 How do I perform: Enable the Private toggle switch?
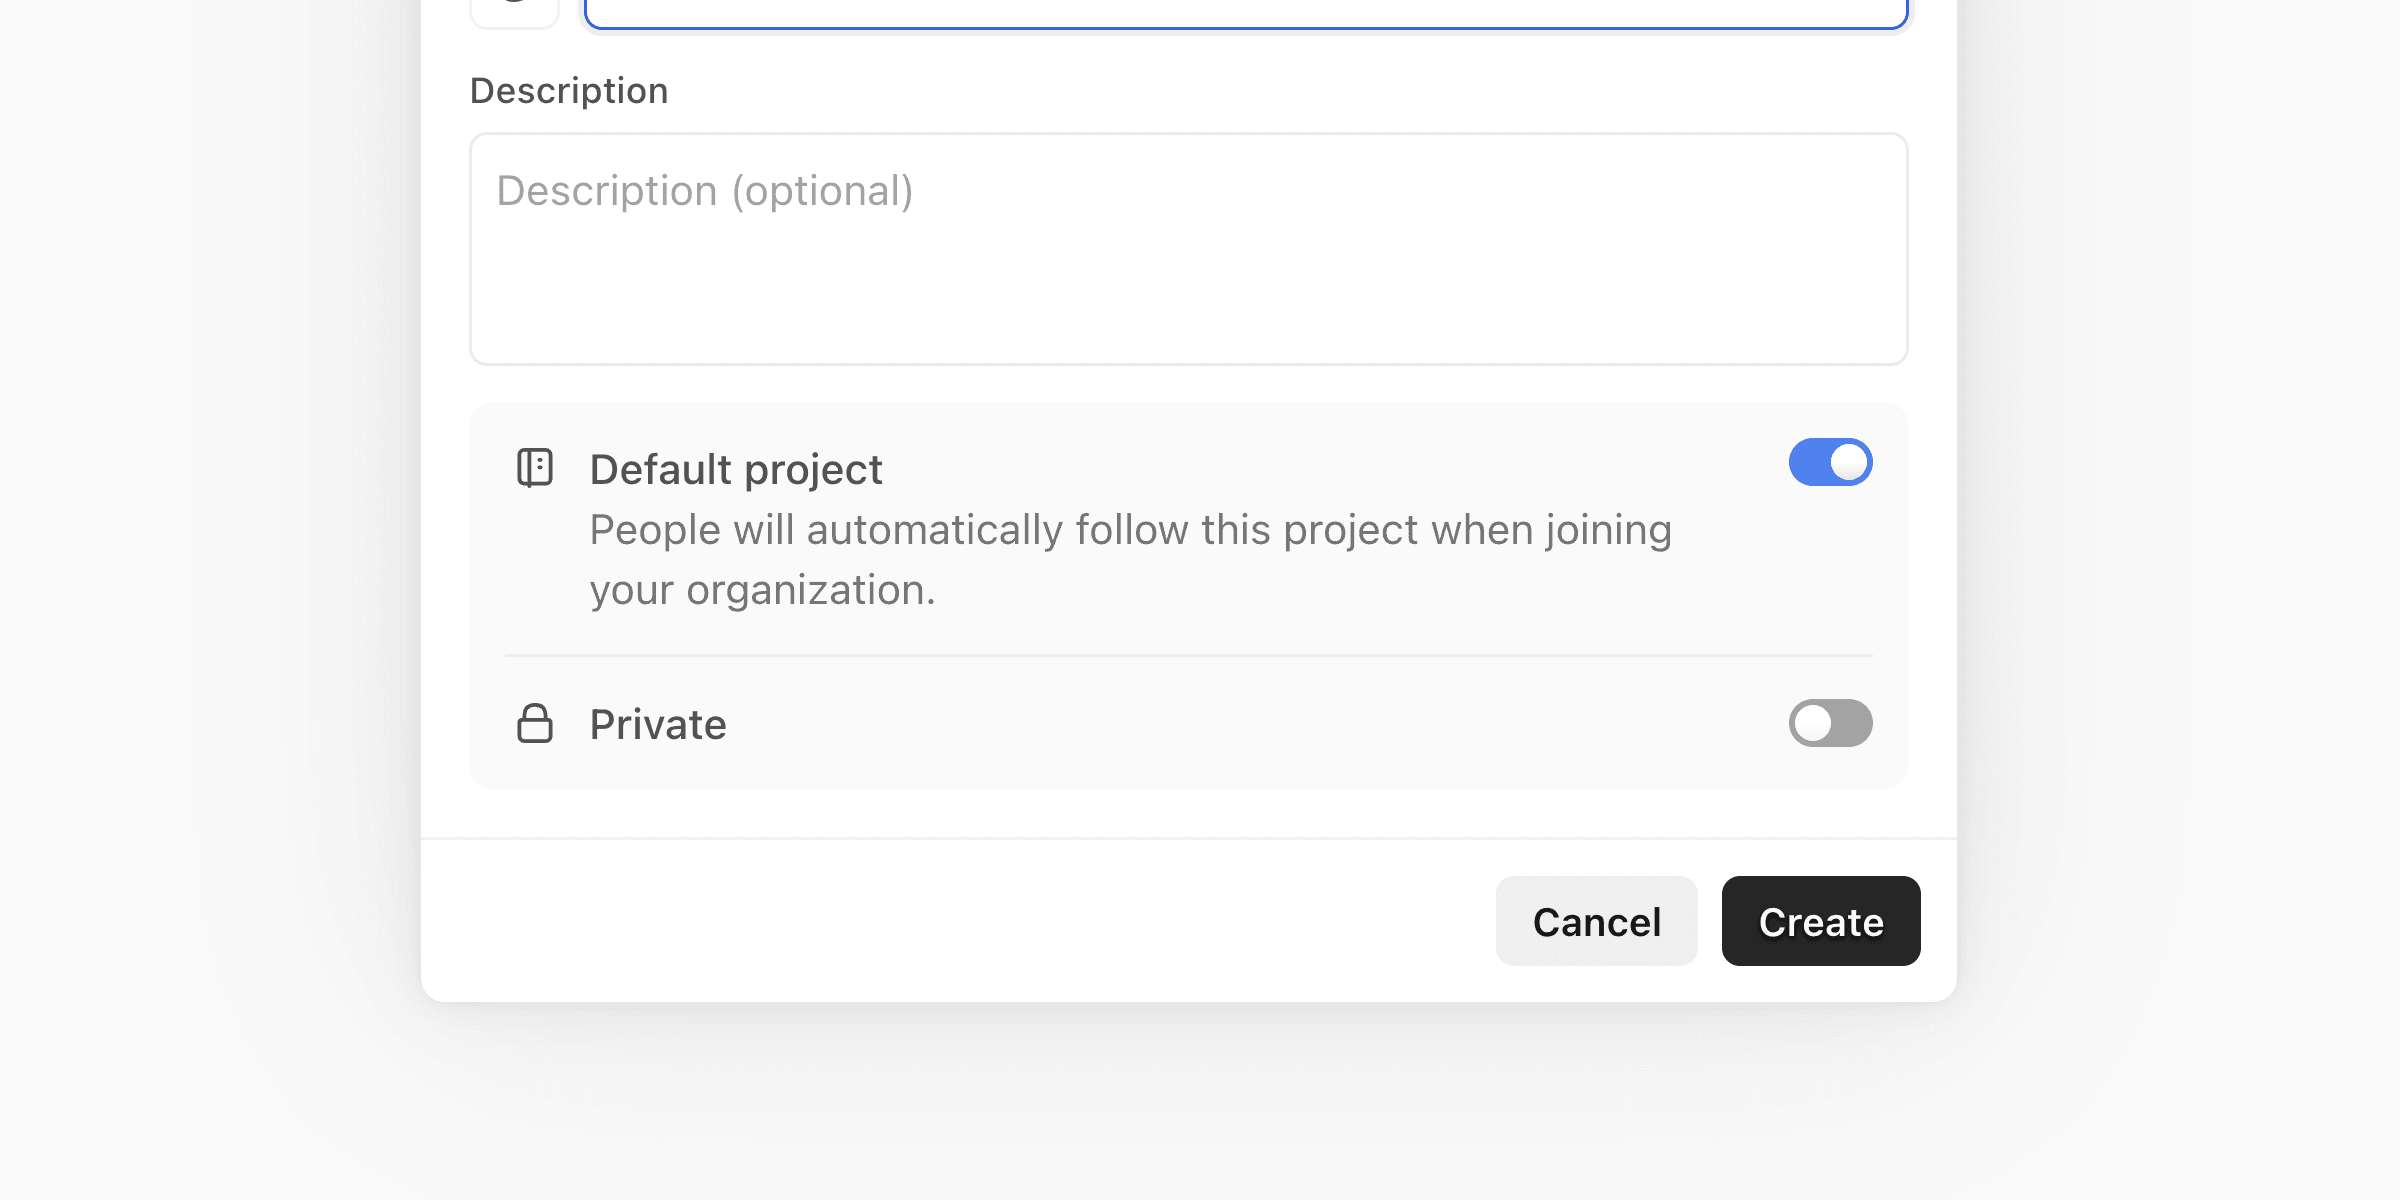1832,721
